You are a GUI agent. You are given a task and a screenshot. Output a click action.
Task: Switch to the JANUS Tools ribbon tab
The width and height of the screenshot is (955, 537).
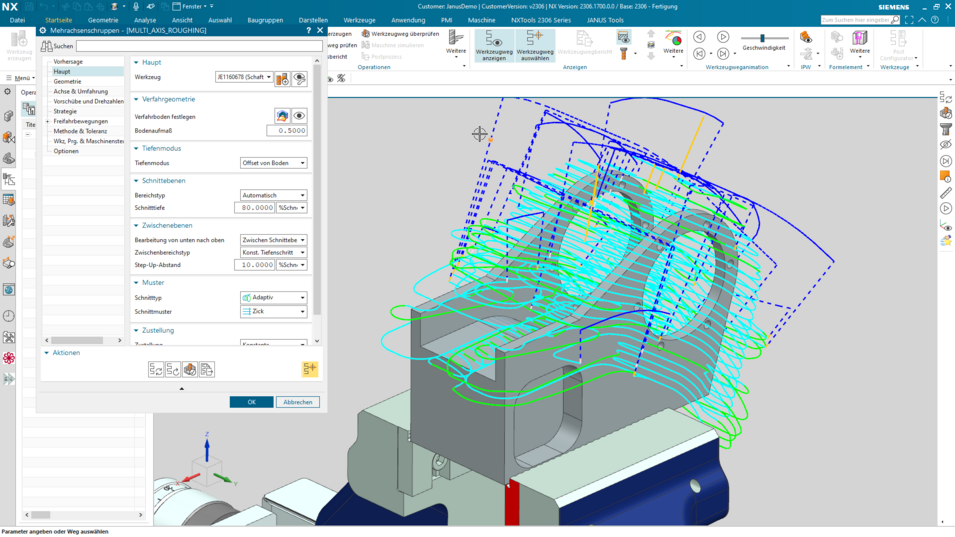tap(605, 20)
